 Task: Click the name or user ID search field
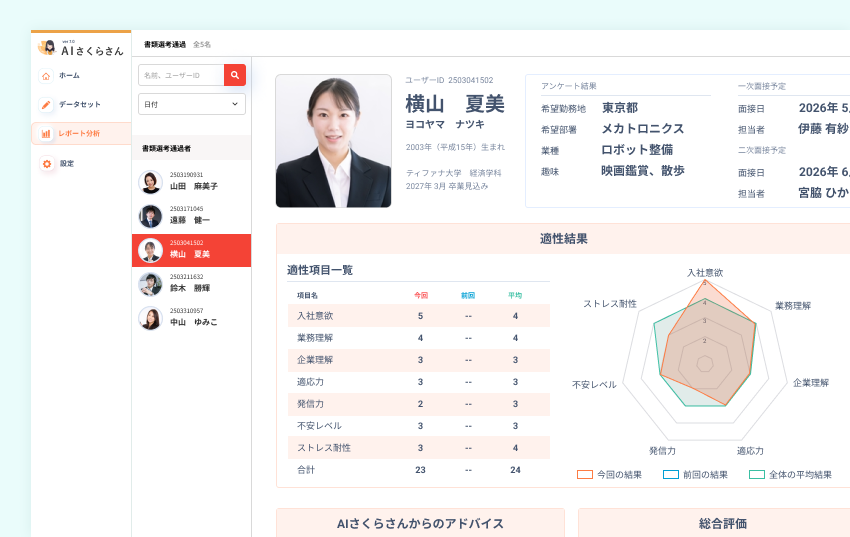(x=181, y=75)
